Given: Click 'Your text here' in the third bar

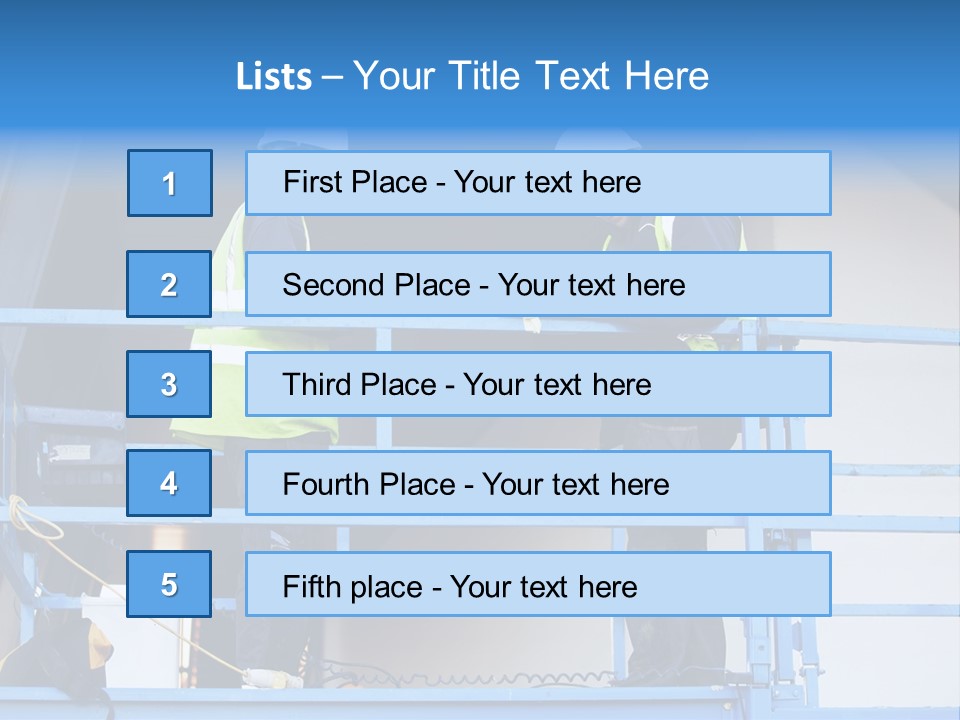Looking at the screenshot, I should 557,385.
